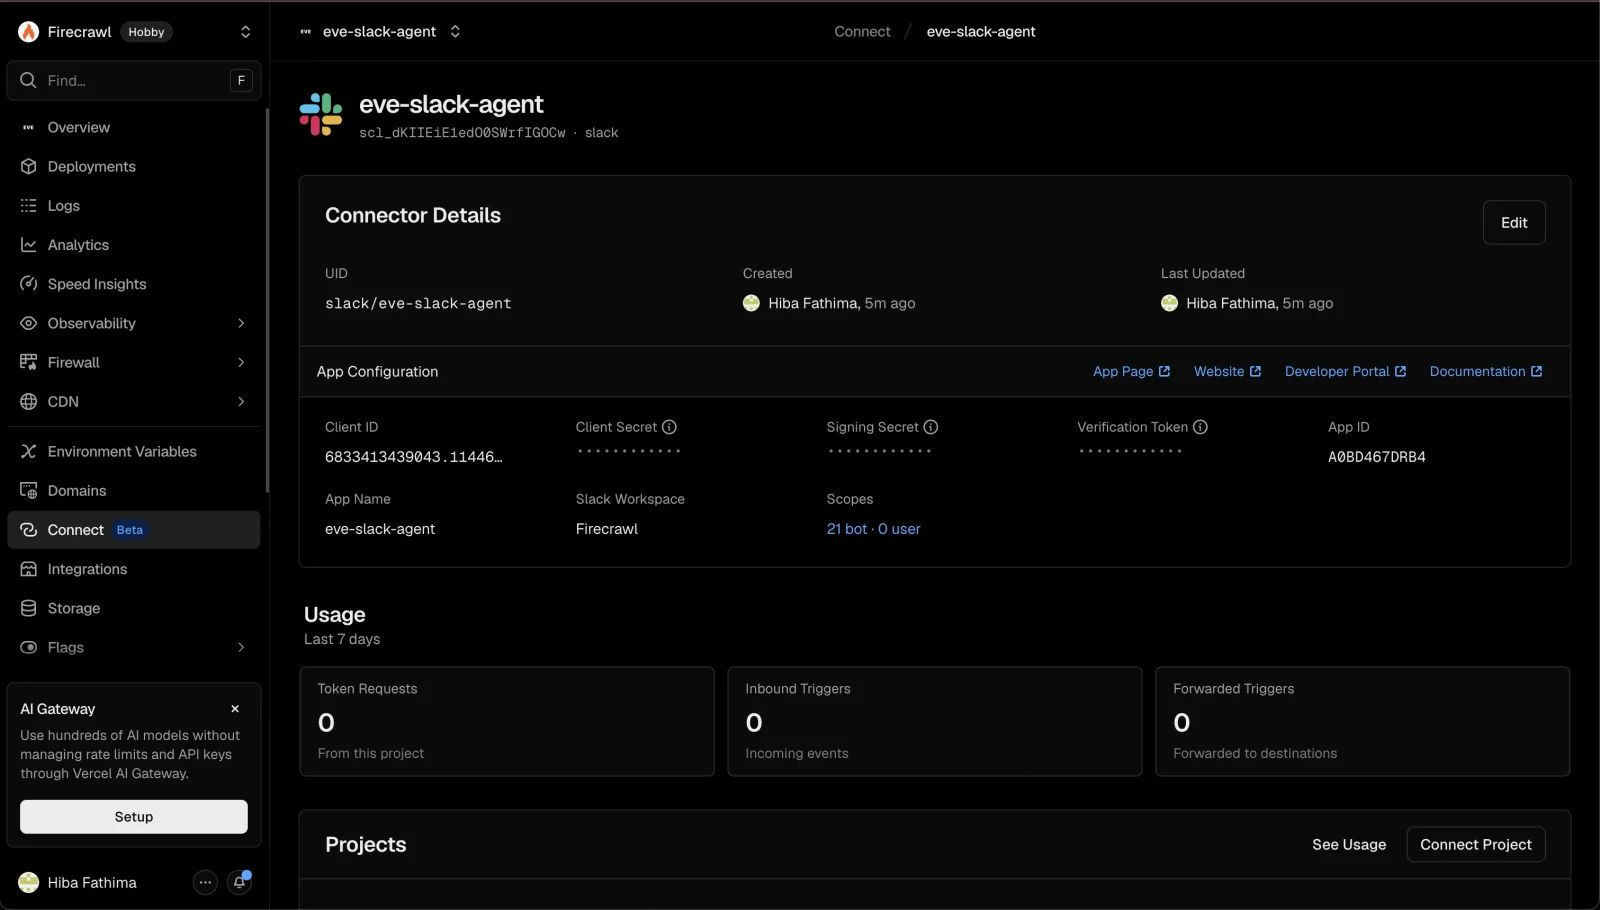Click the Last Updated Hiba Fathima avatar
The height and width of the screenshot is (910, 1600).
[x=1170, y=304]
